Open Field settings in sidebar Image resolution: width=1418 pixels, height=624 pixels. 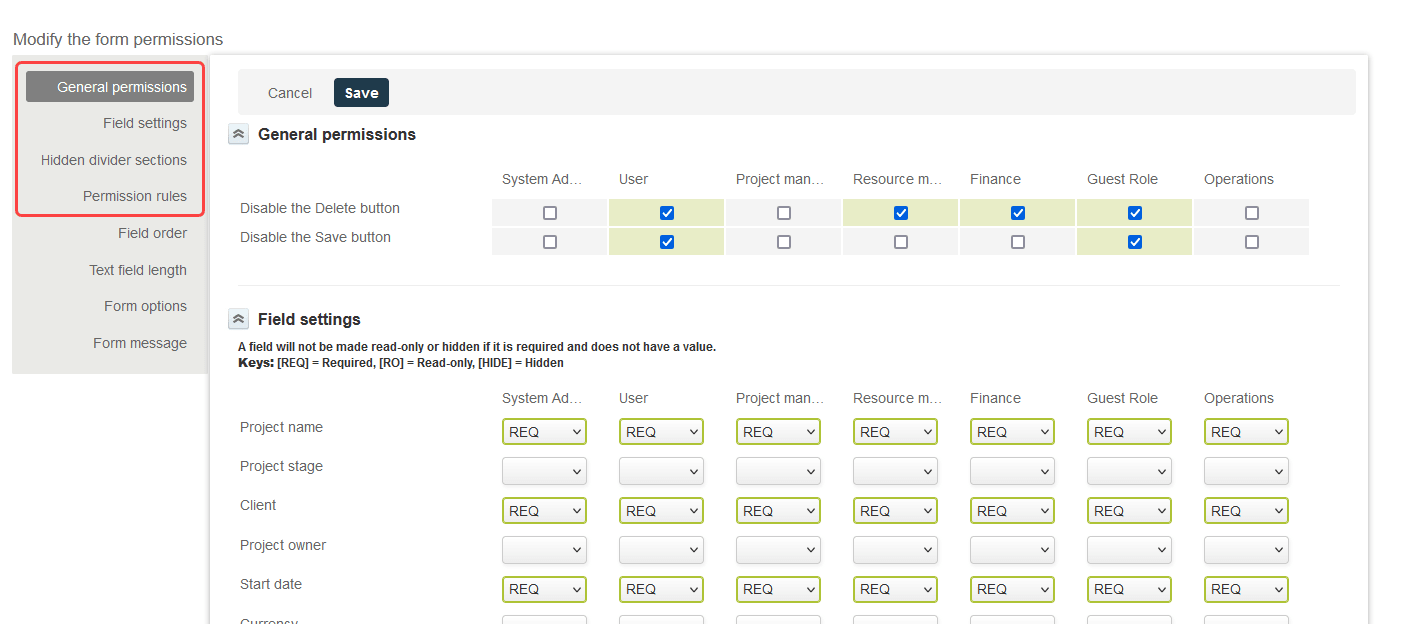pyautogui.click(x=145, y=123)
